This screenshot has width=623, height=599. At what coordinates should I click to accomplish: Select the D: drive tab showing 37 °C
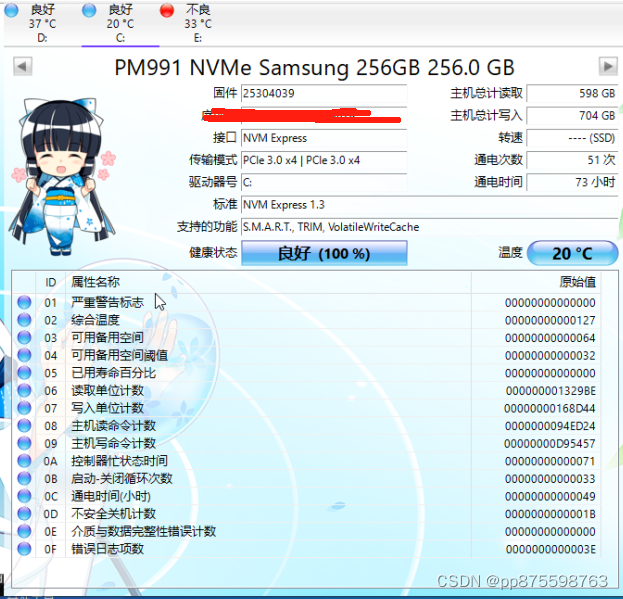coord(42,24)
